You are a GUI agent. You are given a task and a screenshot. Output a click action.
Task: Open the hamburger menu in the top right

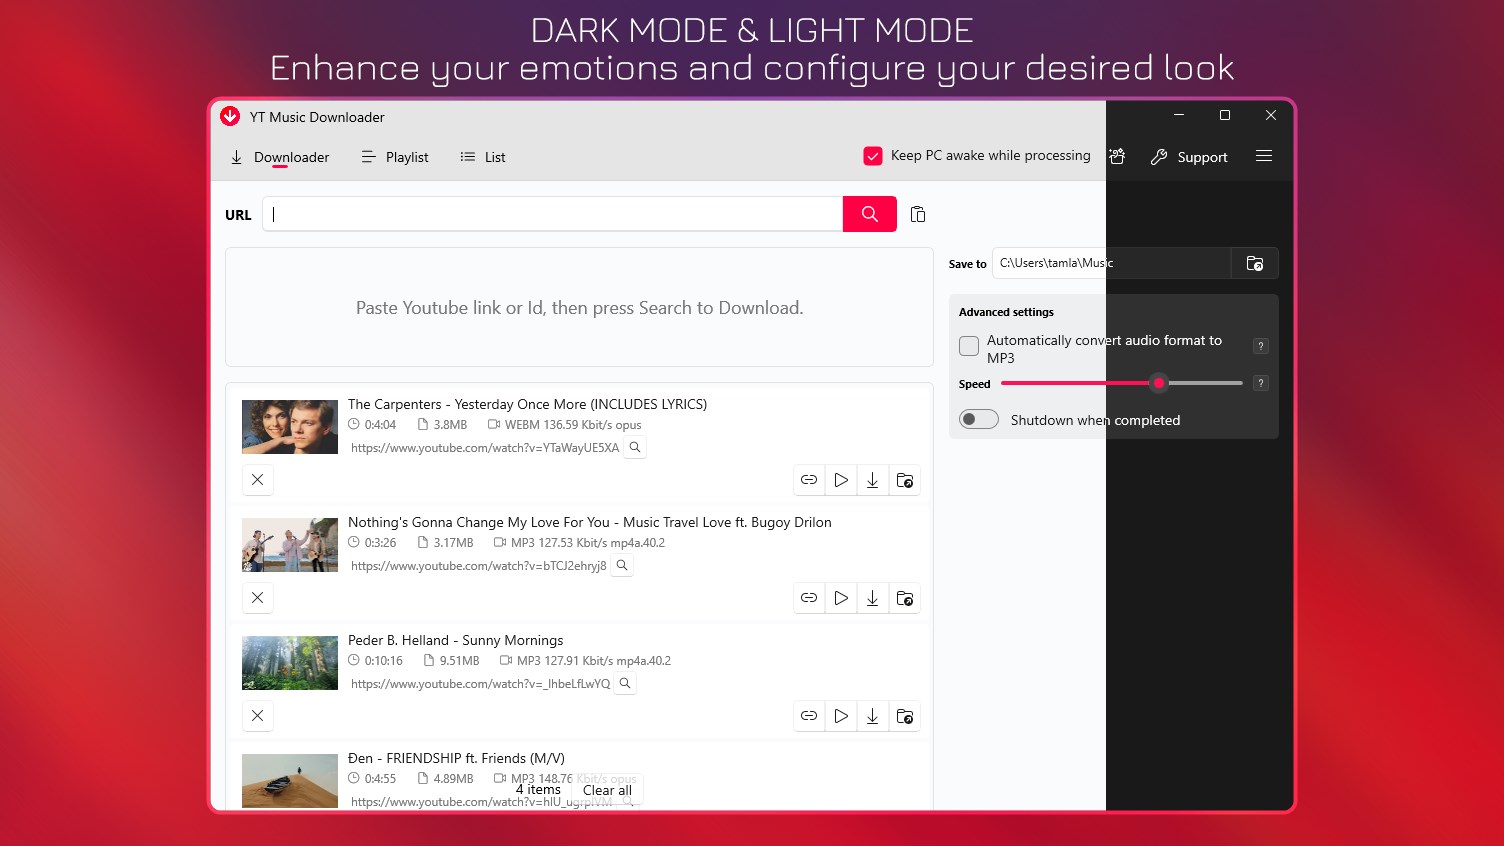1264,156
